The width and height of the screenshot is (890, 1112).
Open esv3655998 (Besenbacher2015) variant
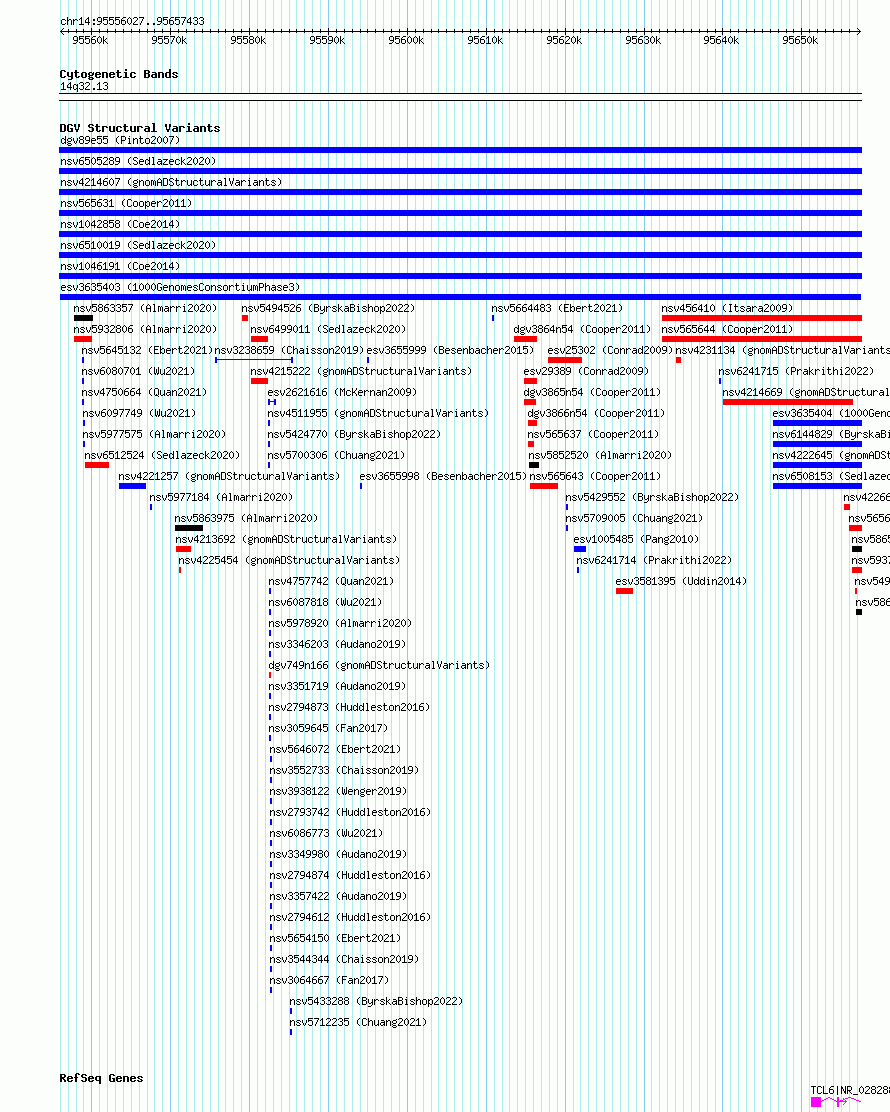443,477
